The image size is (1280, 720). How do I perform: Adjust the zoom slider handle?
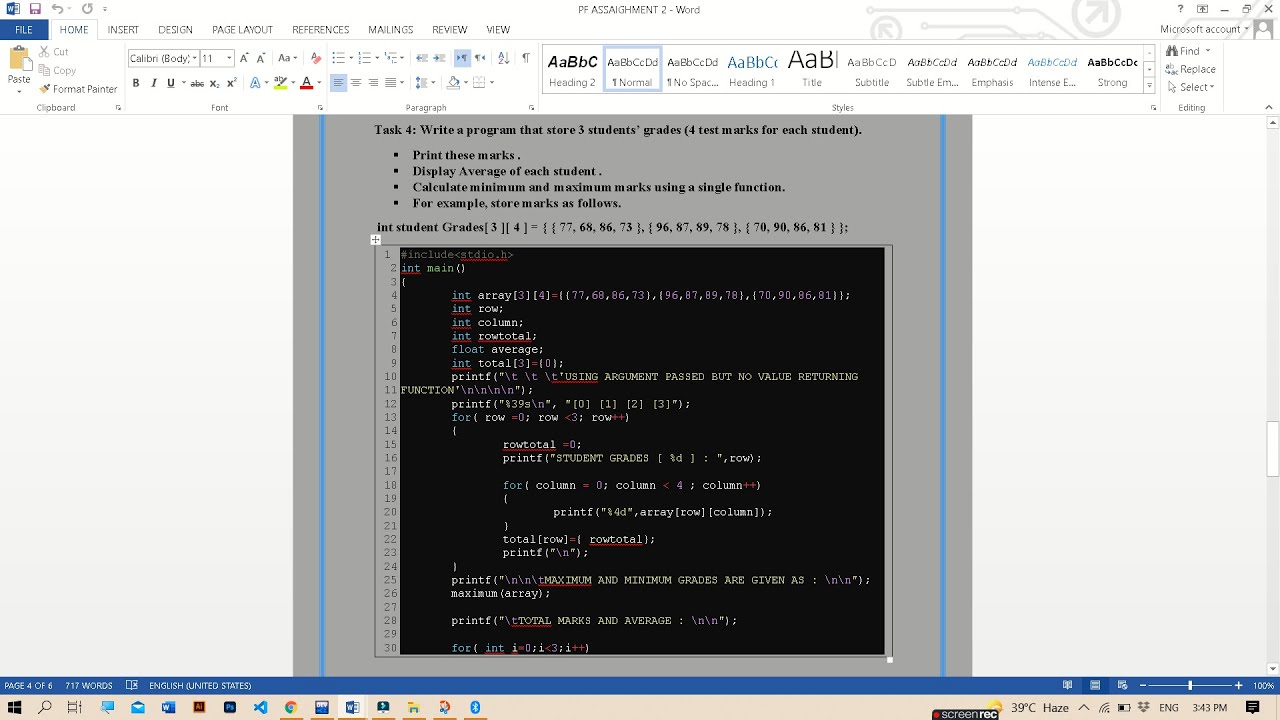pos(1190,685)
